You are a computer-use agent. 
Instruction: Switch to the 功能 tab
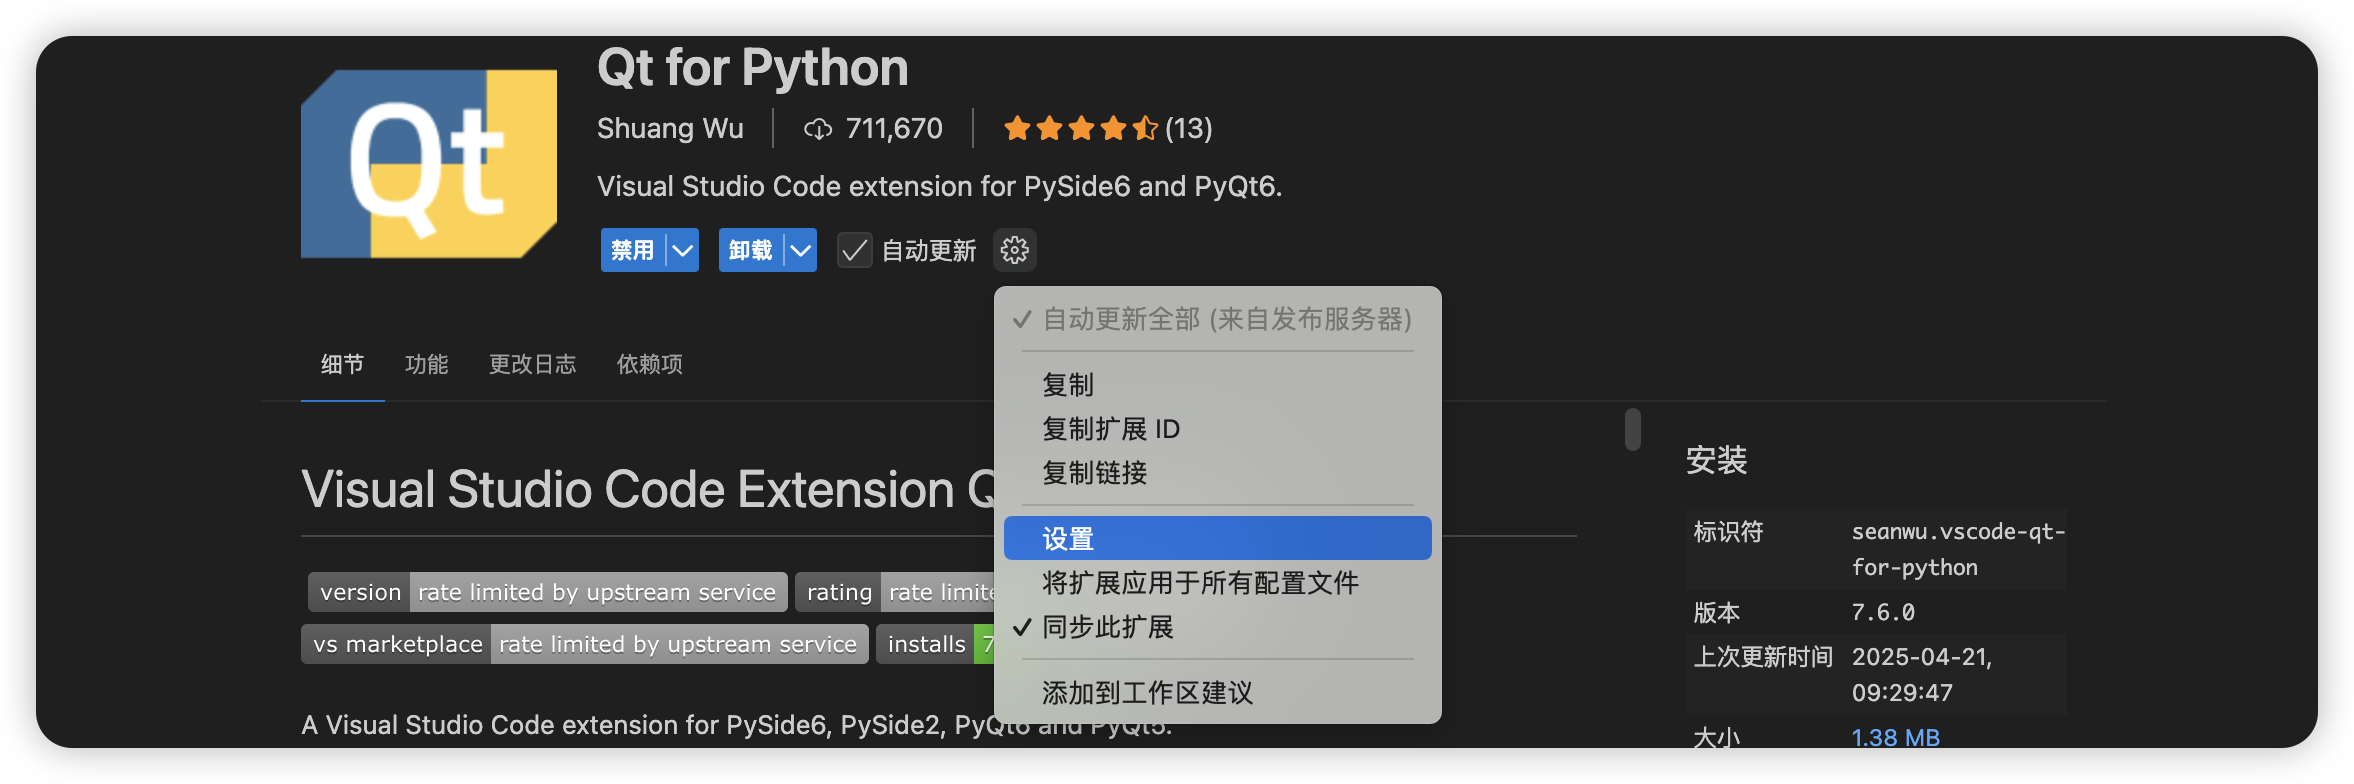click(x=426, y=364)
